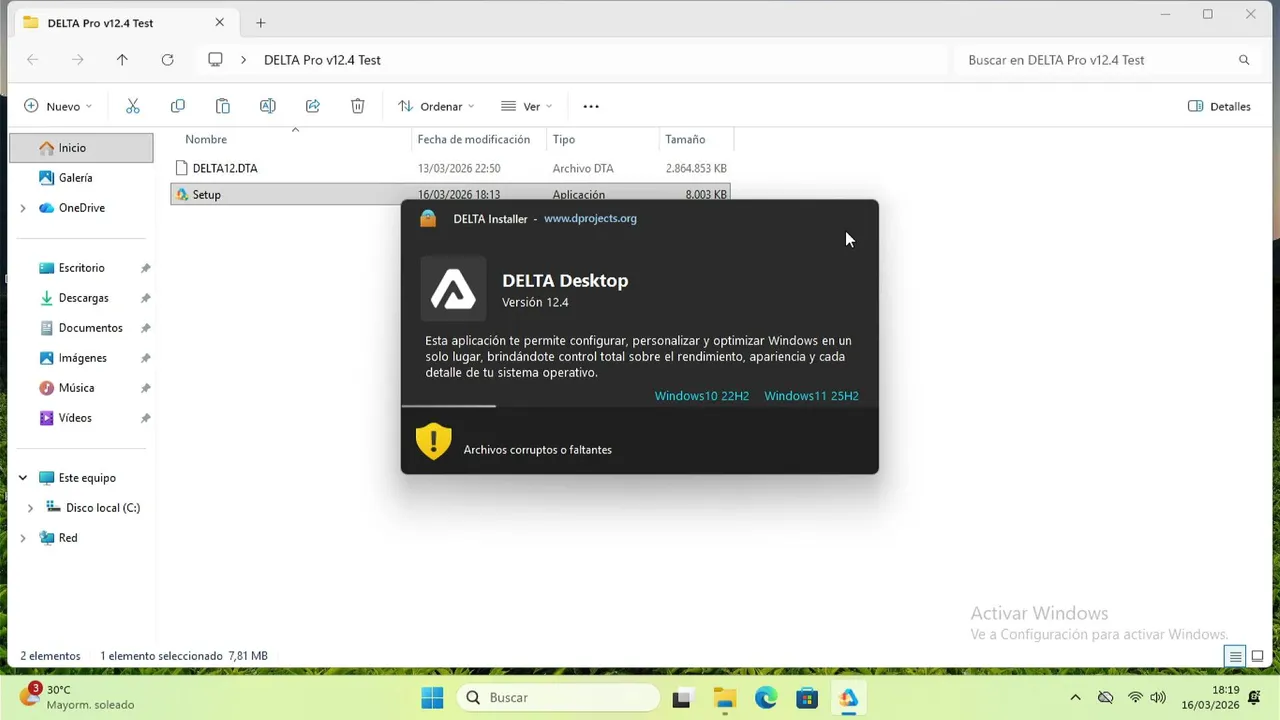This screenshot has width=1280, height=720.
Task: Click the monitor icon in address bar
Action: (215, 60)
